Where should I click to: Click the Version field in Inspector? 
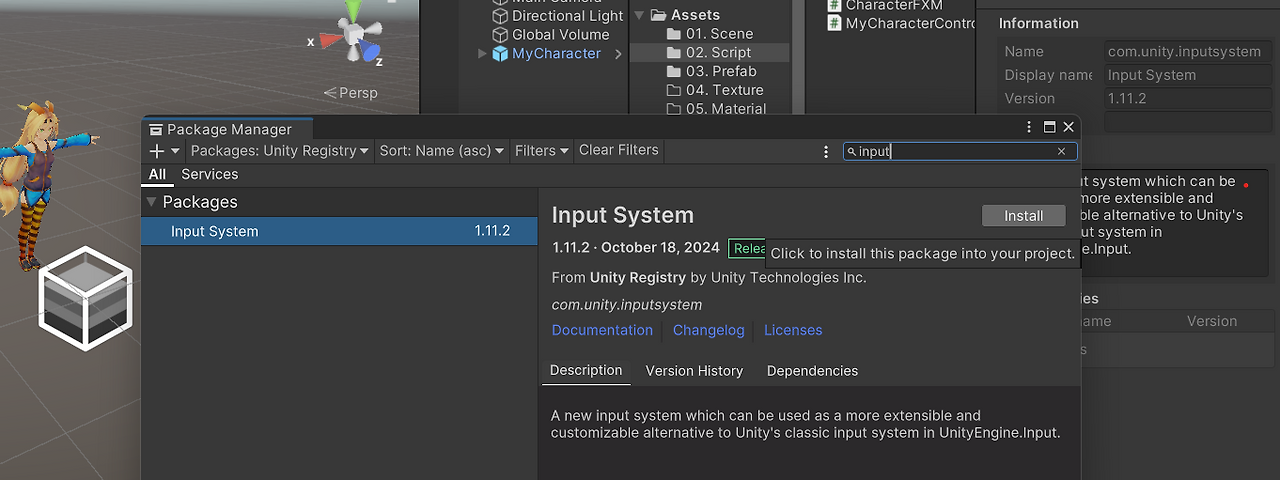1188,98
